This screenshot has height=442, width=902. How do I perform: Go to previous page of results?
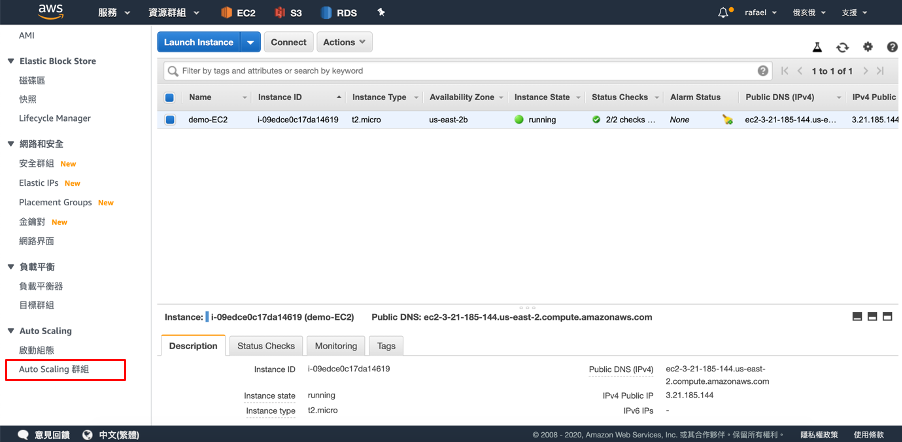click(x=800, y=71)
